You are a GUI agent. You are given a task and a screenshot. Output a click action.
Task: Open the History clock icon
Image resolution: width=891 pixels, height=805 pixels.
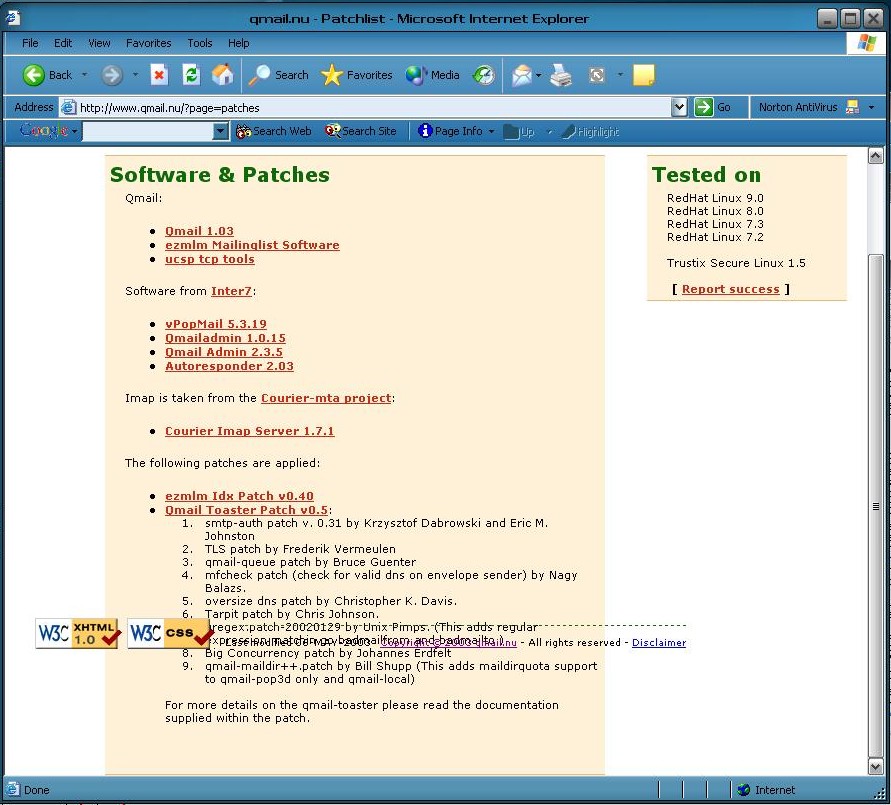[484, 75]
